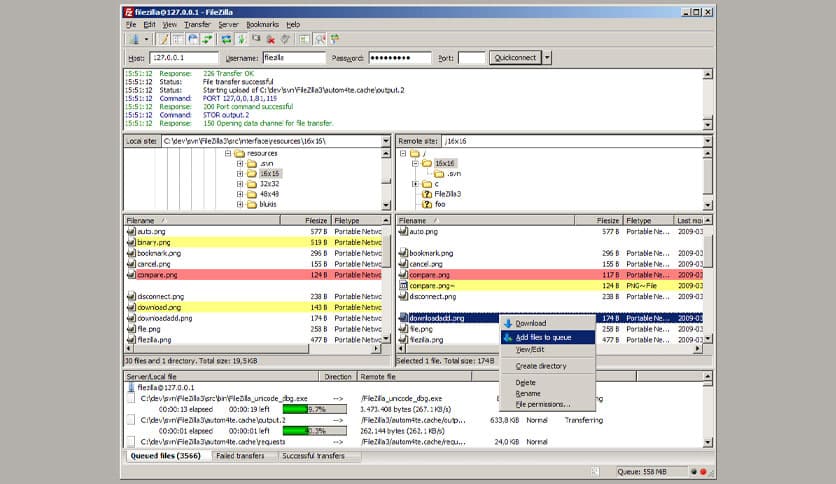Viewport: 836px width, 484px height.
Task: Click the Quickconnect button
Action: point(515,58)
